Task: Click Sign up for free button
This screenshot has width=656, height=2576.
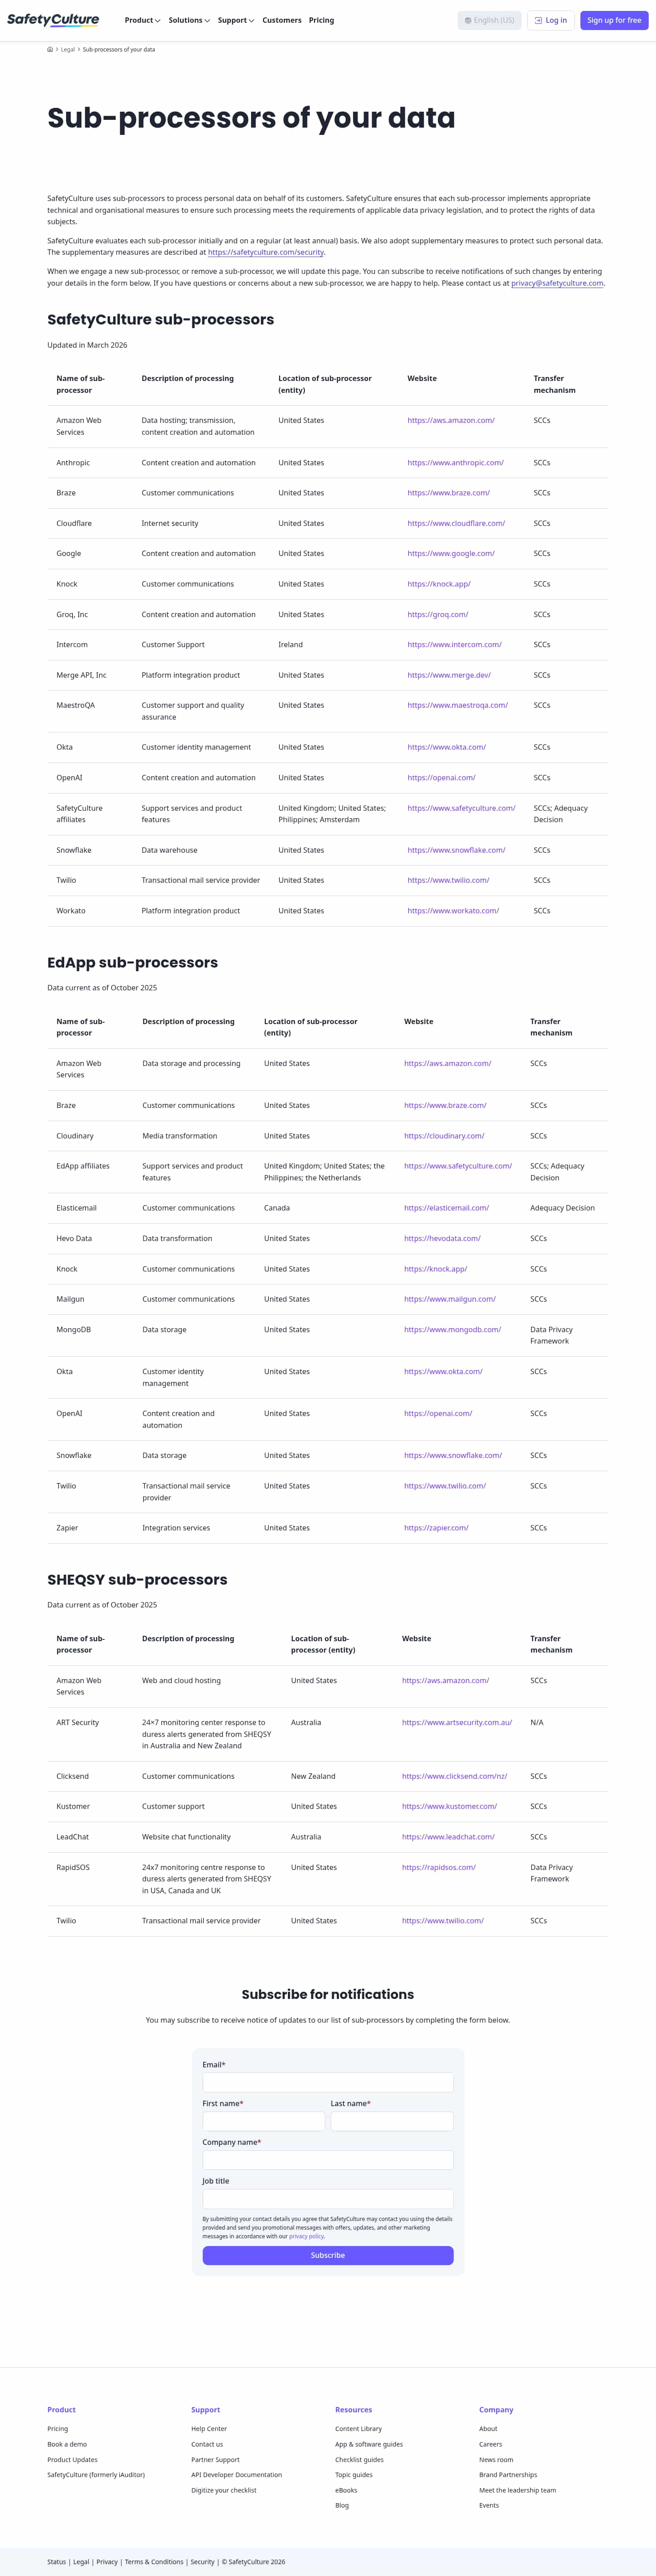Action: [x=614, y=20]
